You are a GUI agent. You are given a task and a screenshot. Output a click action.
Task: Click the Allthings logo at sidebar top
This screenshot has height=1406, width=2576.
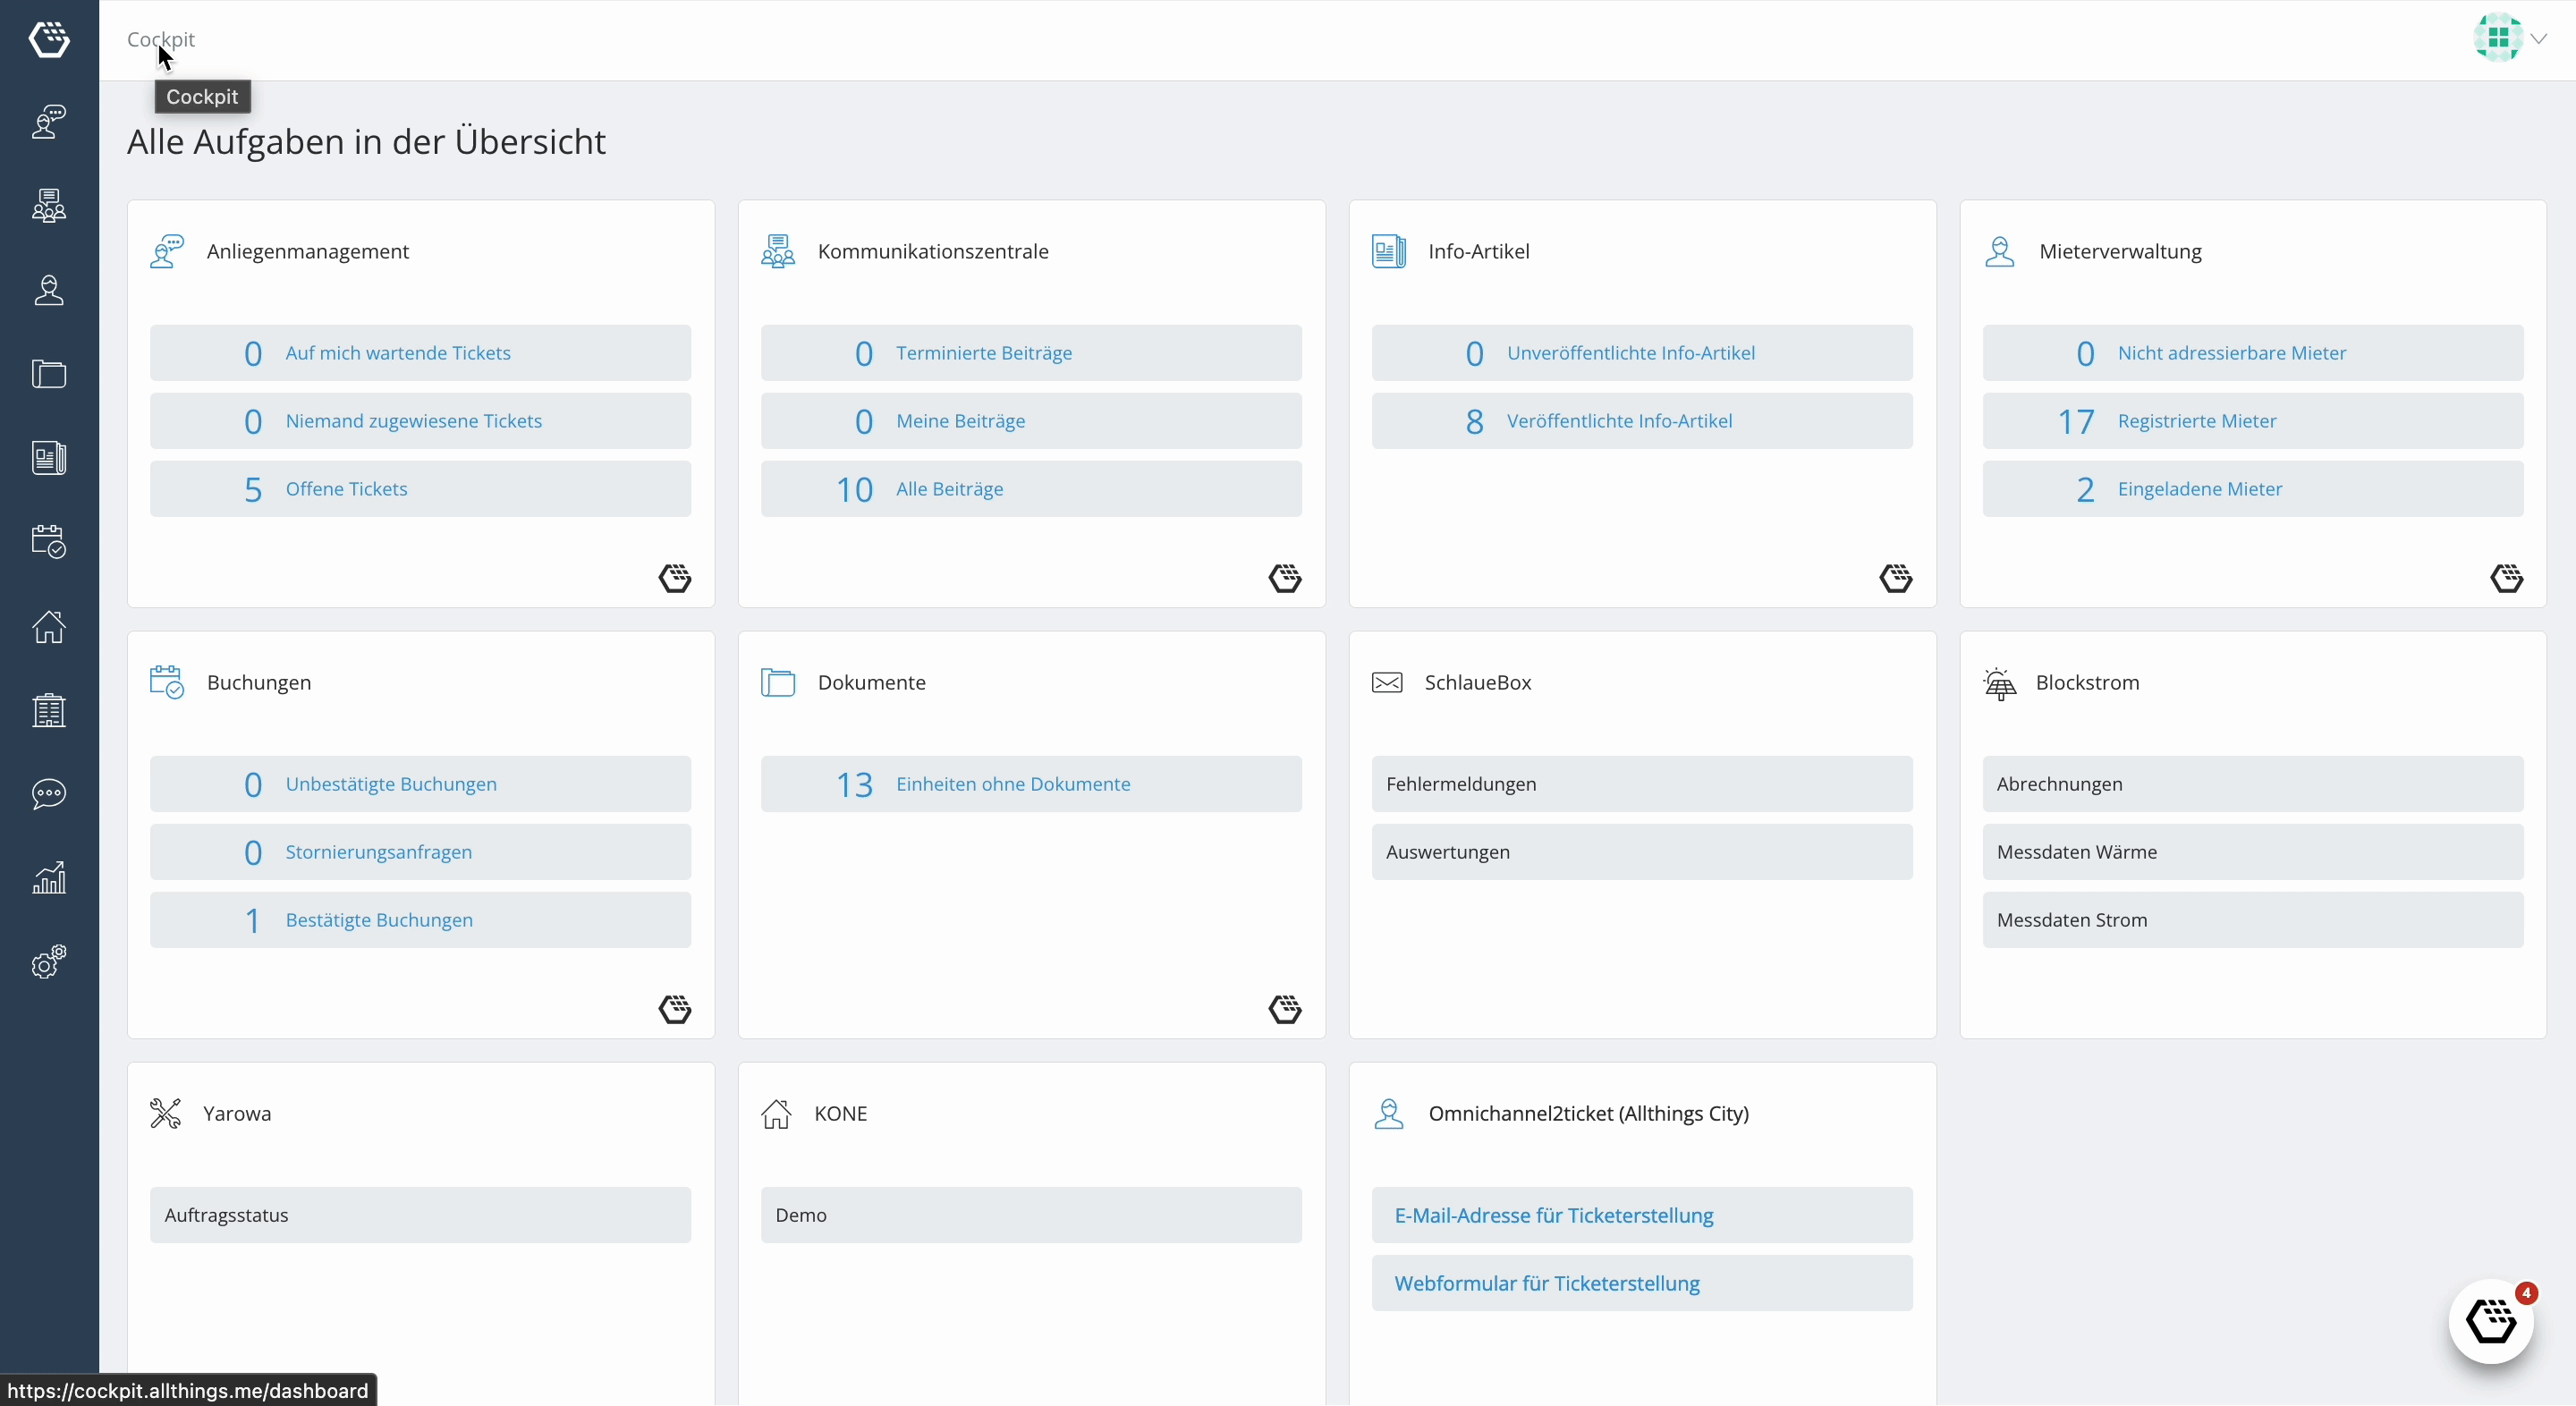pyautogui.click(x=49, y=39)
